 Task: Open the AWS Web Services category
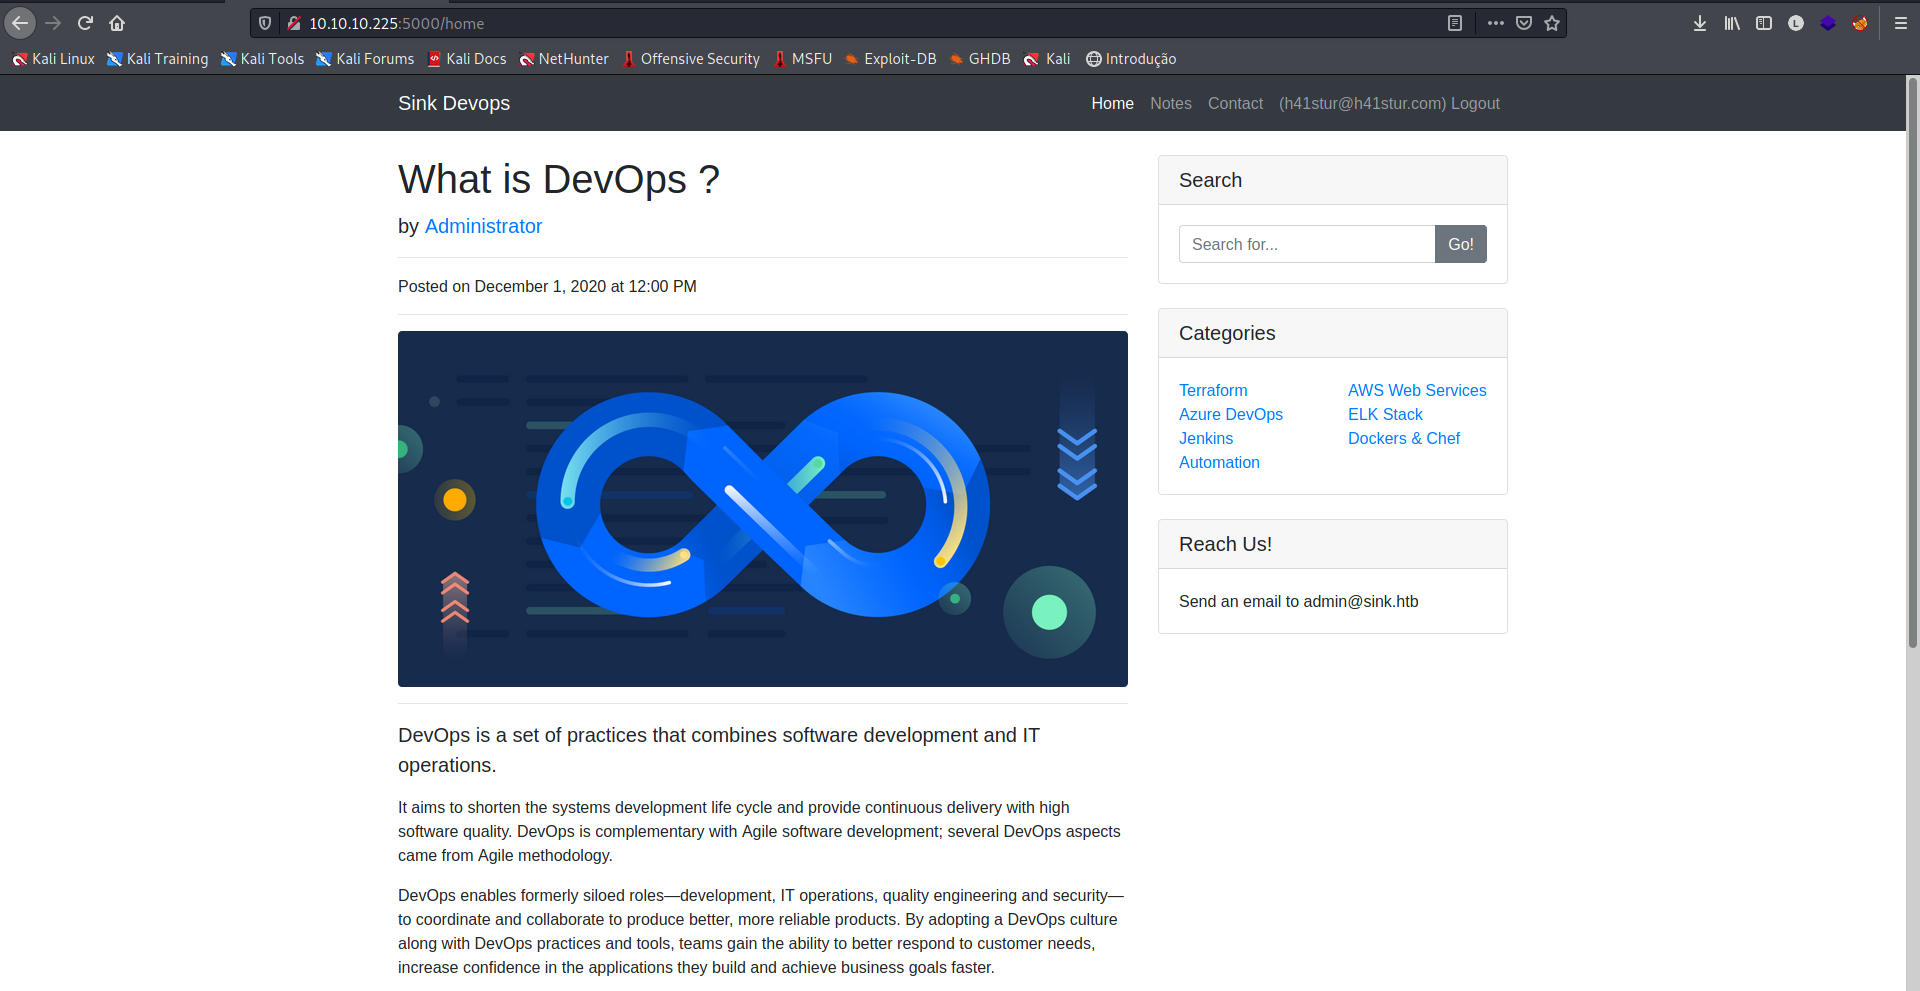coord(1416,390)
